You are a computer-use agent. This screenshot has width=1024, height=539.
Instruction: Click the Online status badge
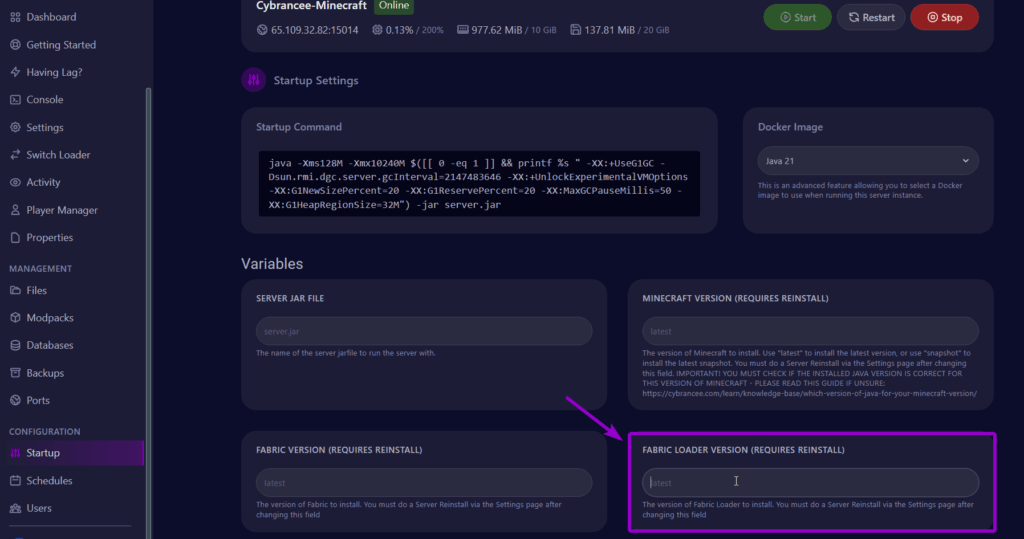394,5
